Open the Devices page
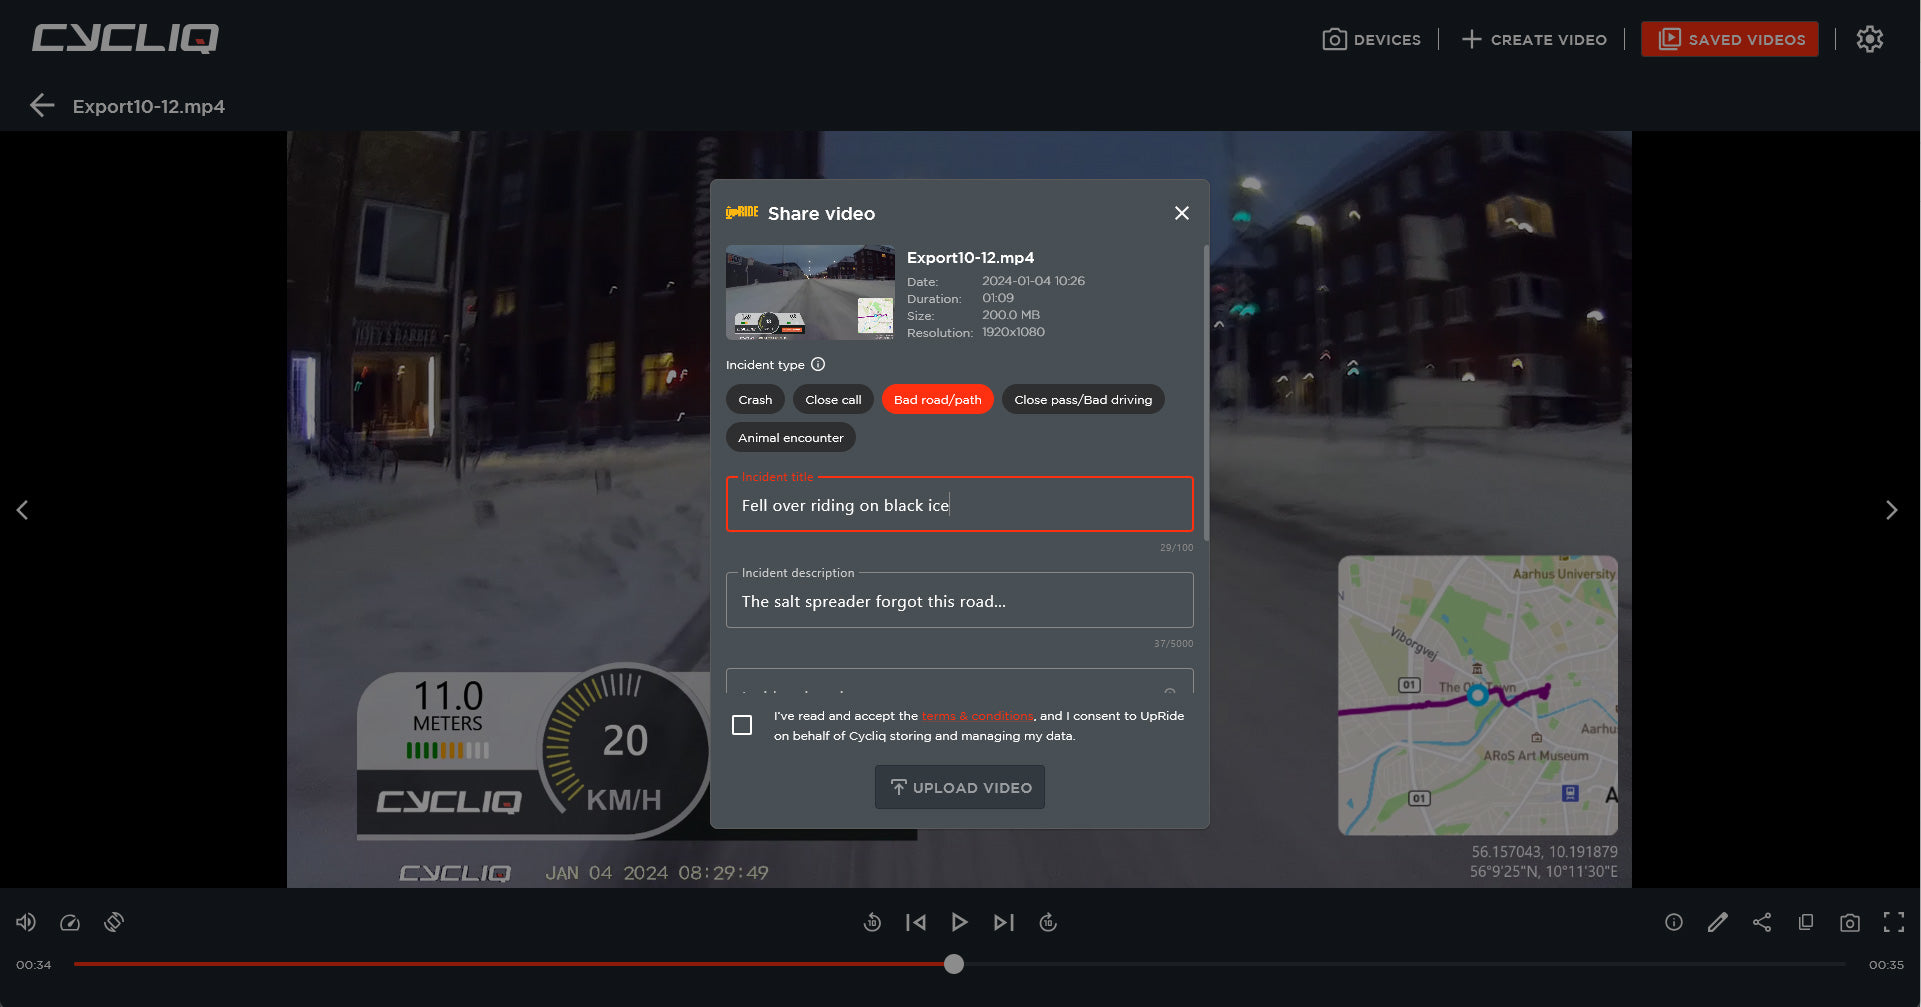The width and height of the screenshot is (1921, 1007). click(x=1372, y=40)
